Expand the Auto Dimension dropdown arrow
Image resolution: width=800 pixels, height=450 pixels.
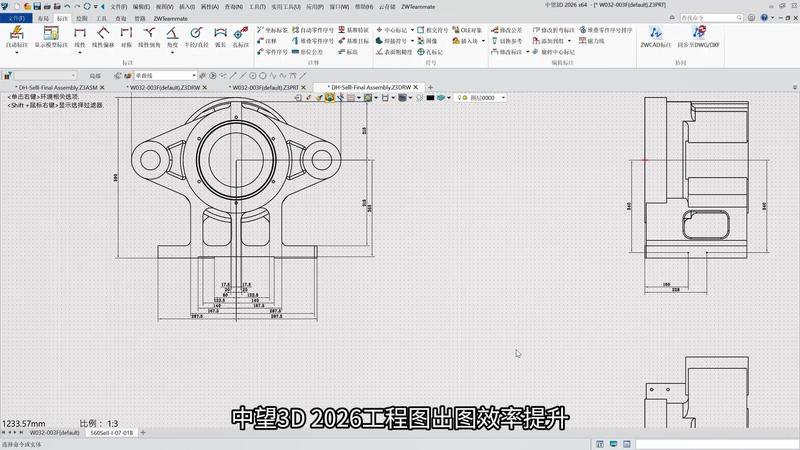tap(16, 53)
